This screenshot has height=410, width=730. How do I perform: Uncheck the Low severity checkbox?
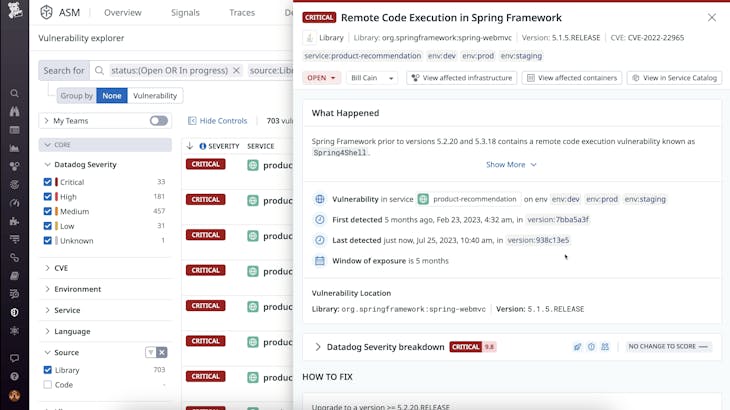coord(47,226)
